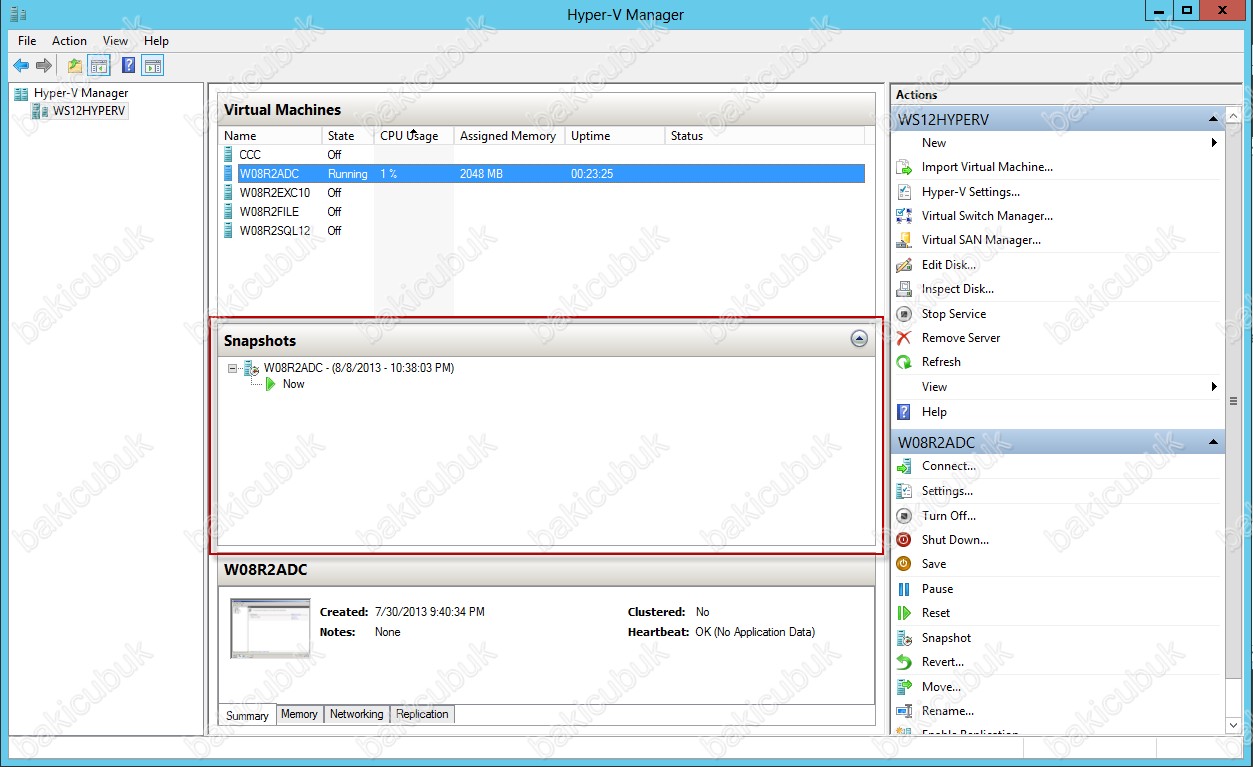The height and width of the screenshot is (767, 1253).
Task: Click the Edit Disk pencil icon
Action: click(x=904, y=265)
